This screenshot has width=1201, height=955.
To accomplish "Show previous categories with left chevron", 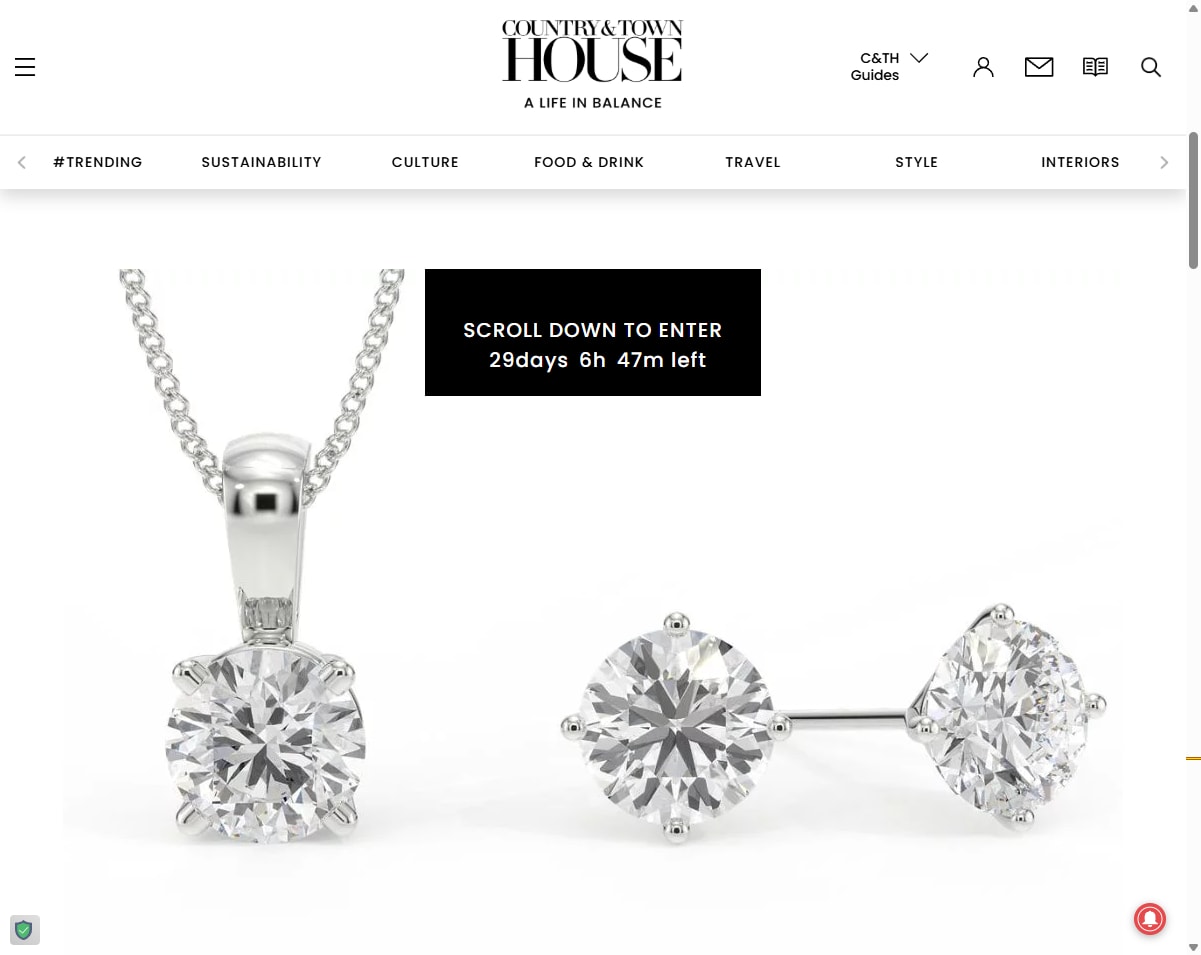I will click(x=22, y=162).
